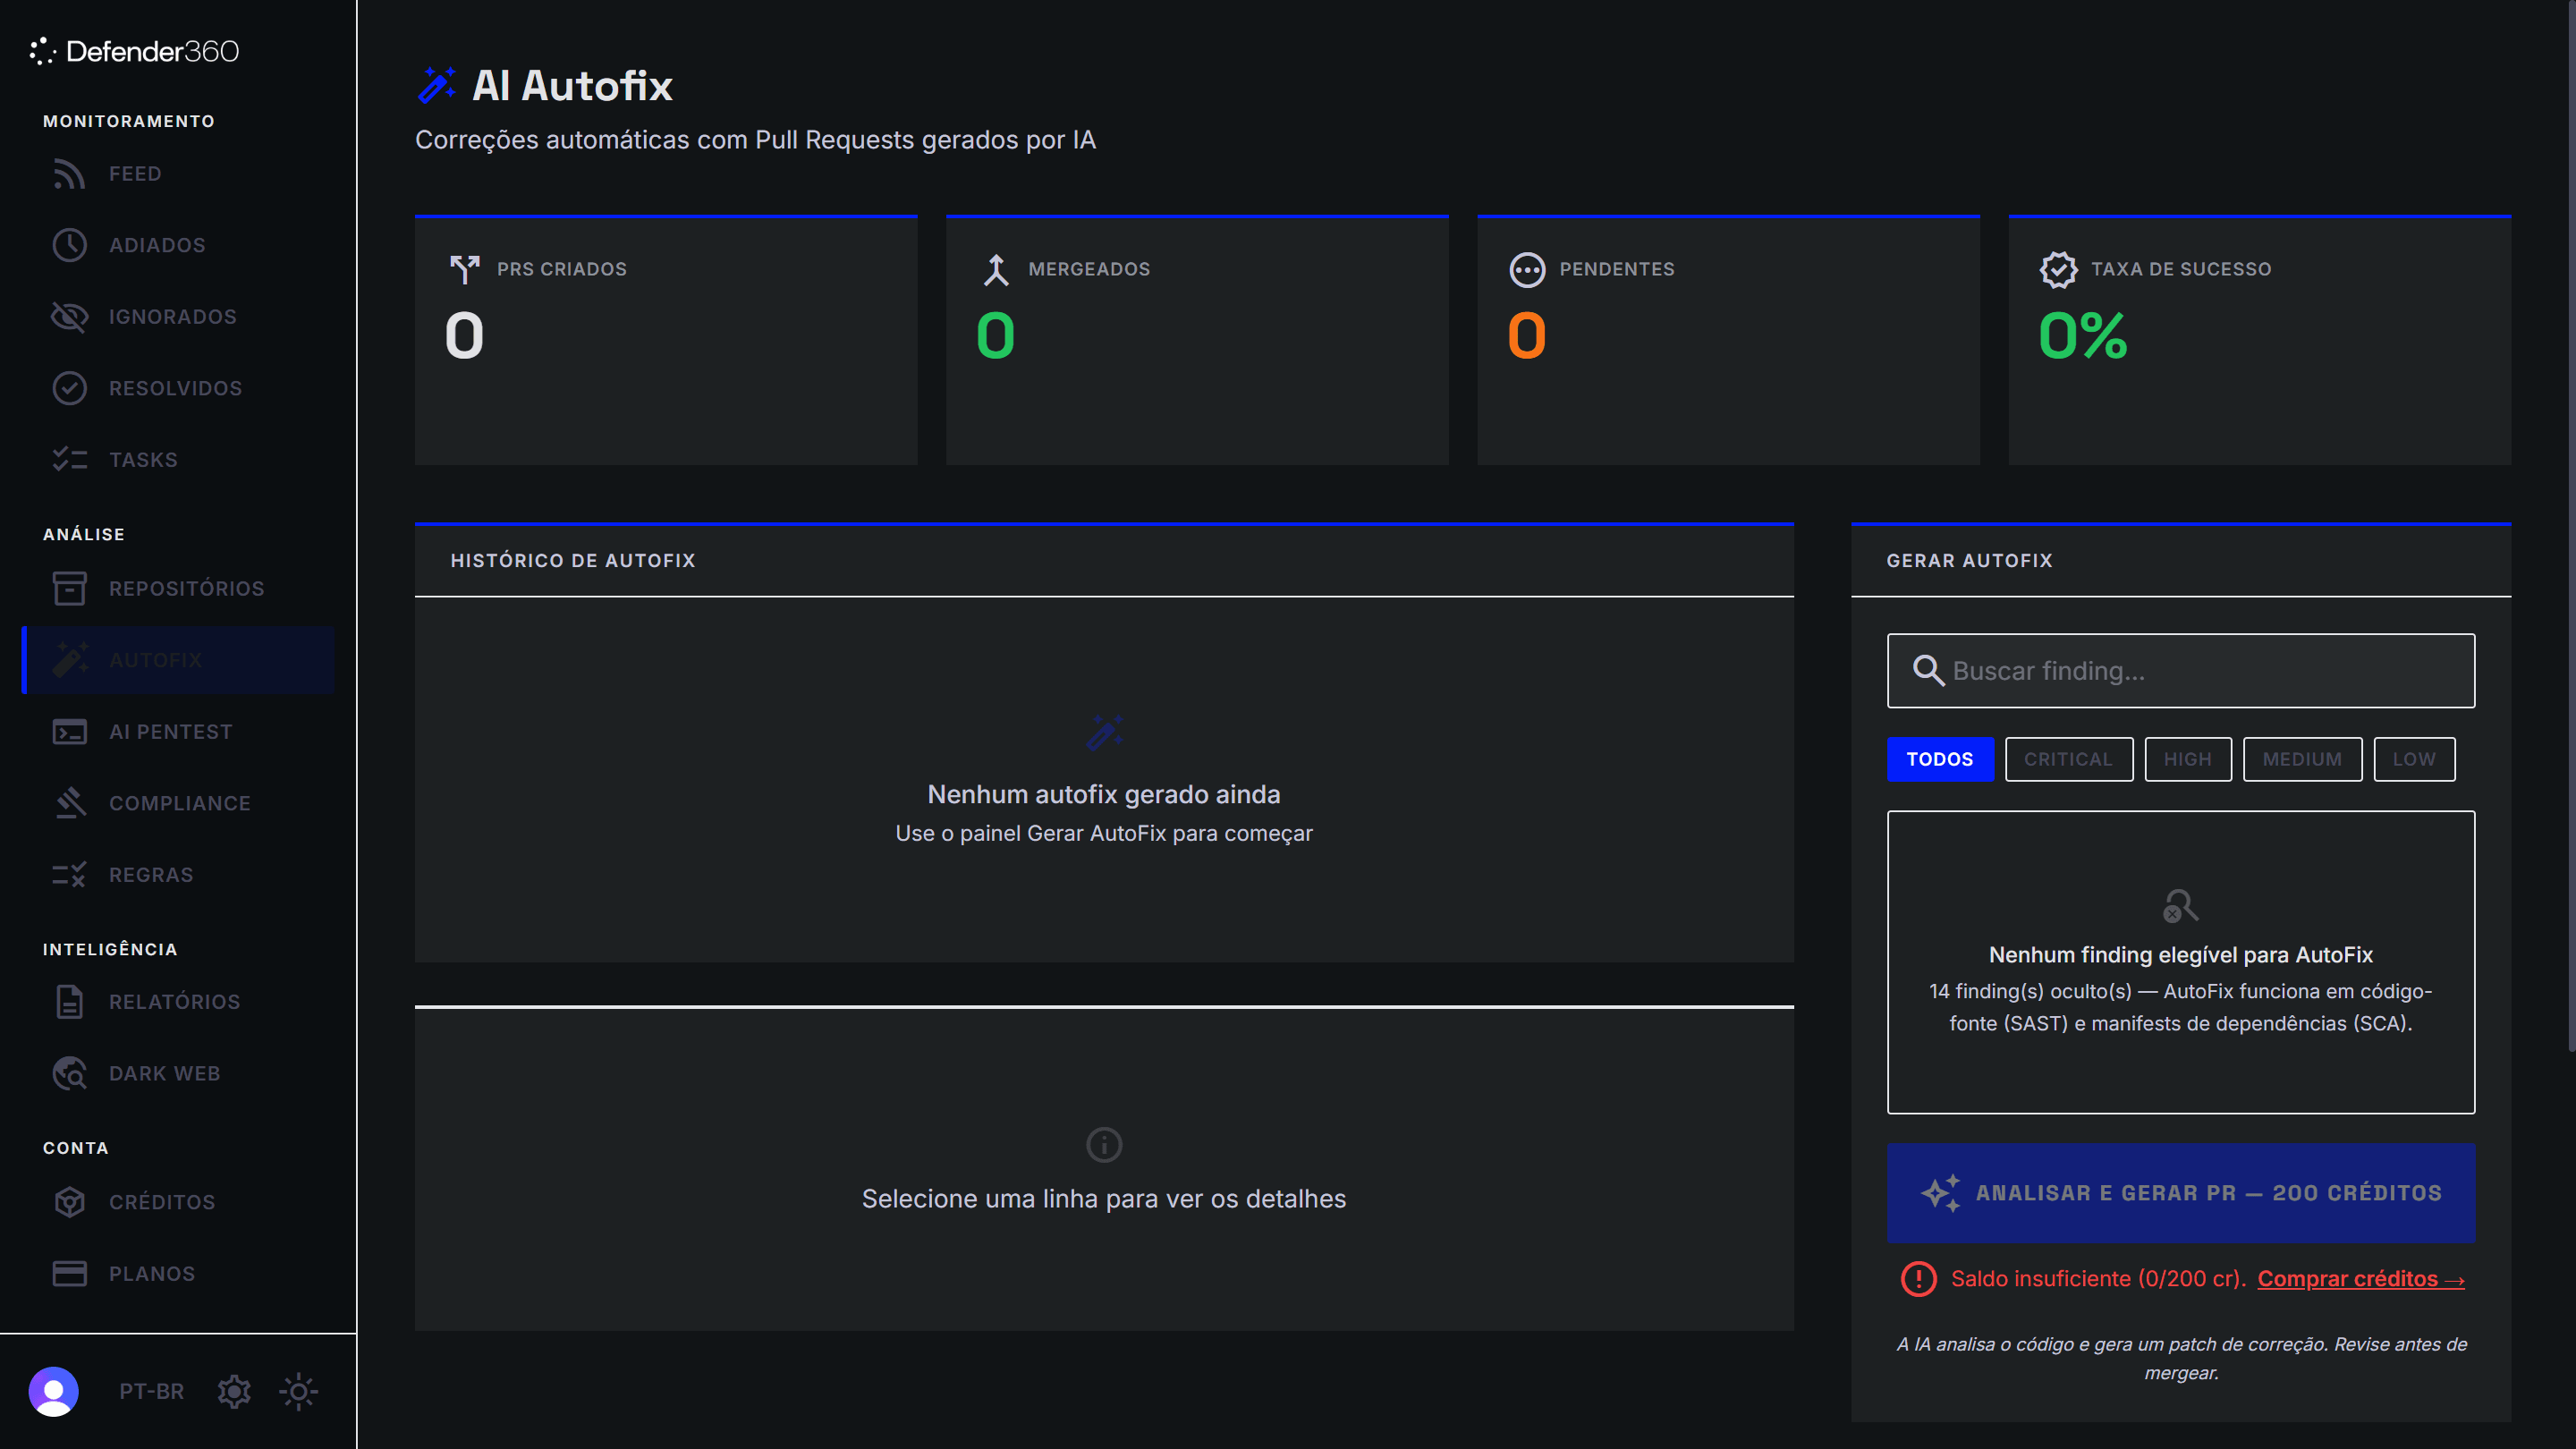Click Analisar e Gerar PR button

pos(2181,1194)
